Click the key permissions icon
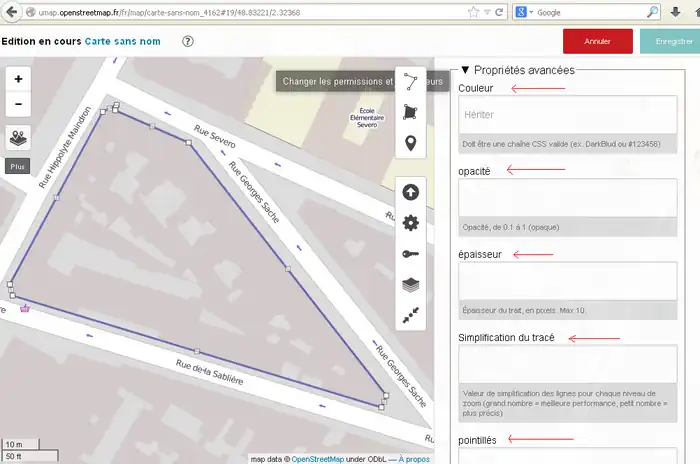Image resolution: width=700 pixels, height=464 pixels. [410, 254]
